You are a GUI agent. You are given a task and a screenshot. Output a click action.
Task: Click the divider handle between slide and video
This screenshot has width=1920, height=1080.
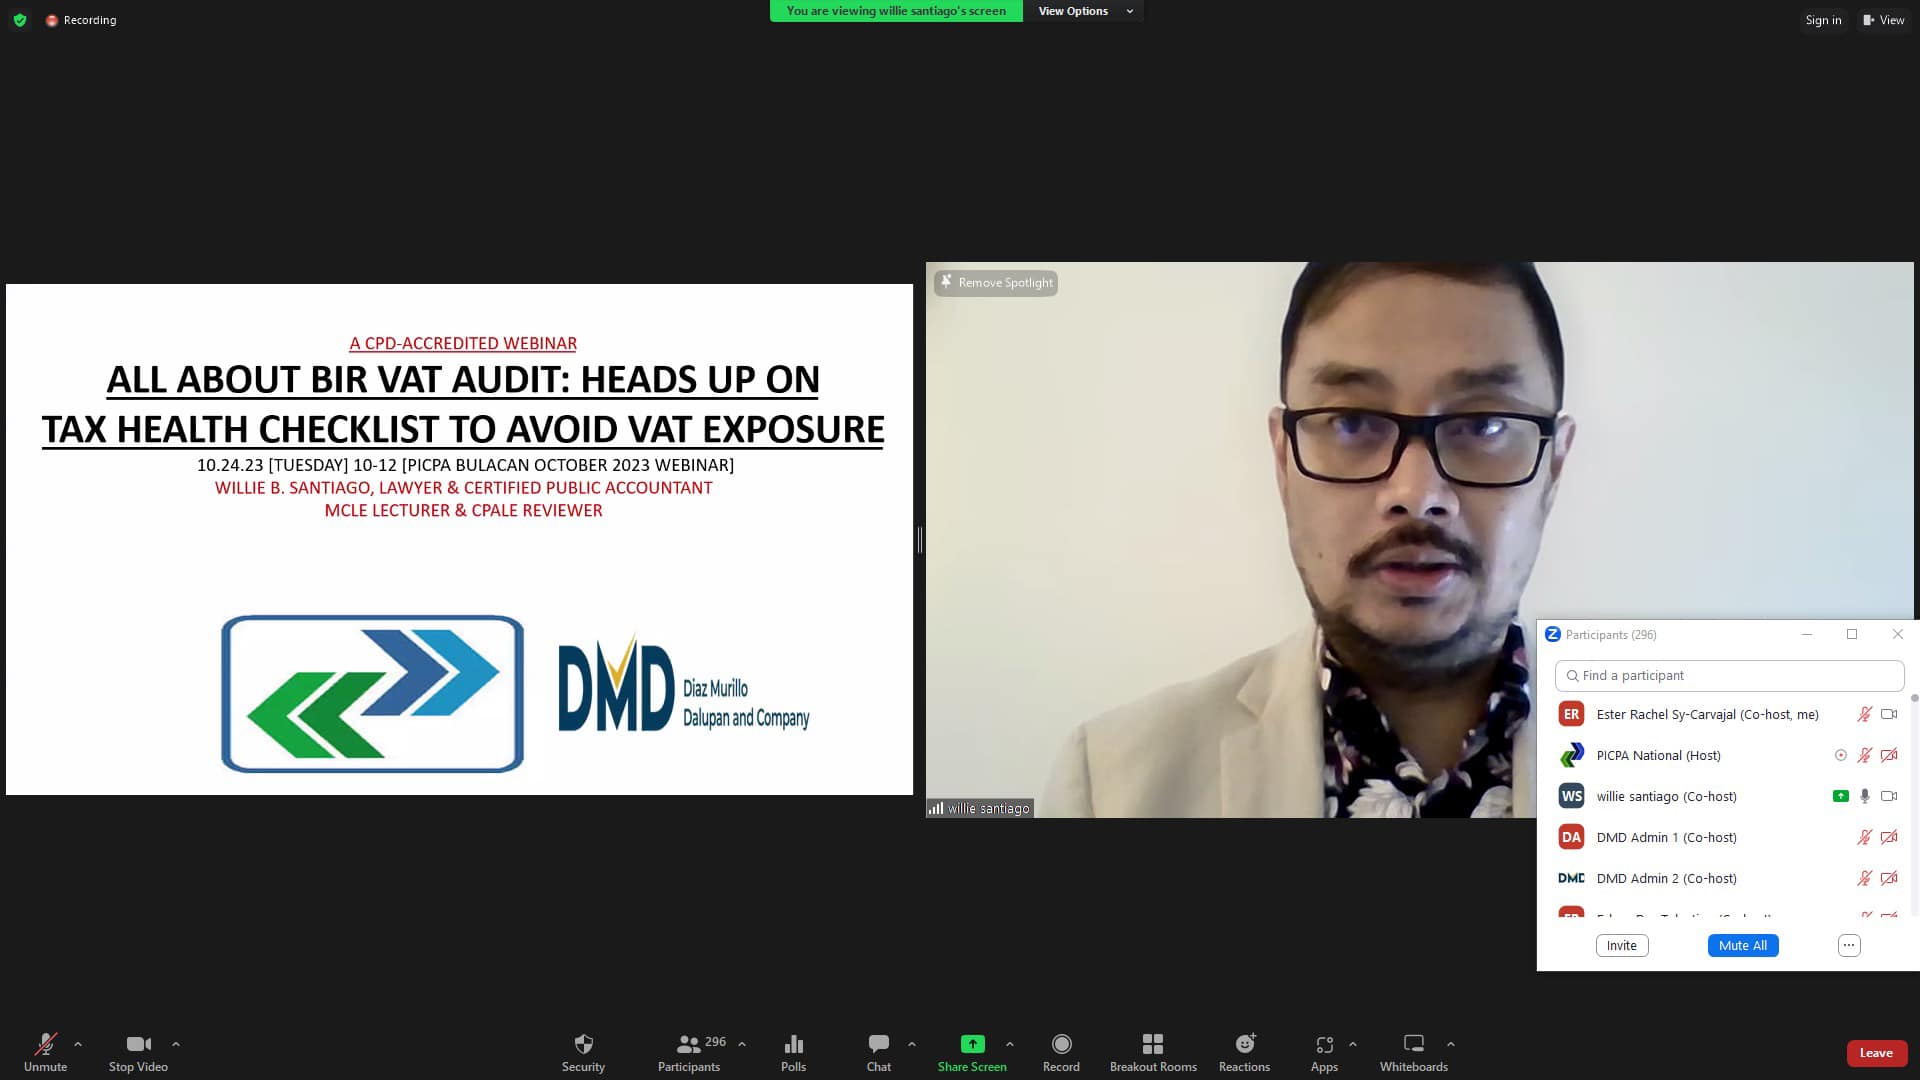click(x=919, y=540)
